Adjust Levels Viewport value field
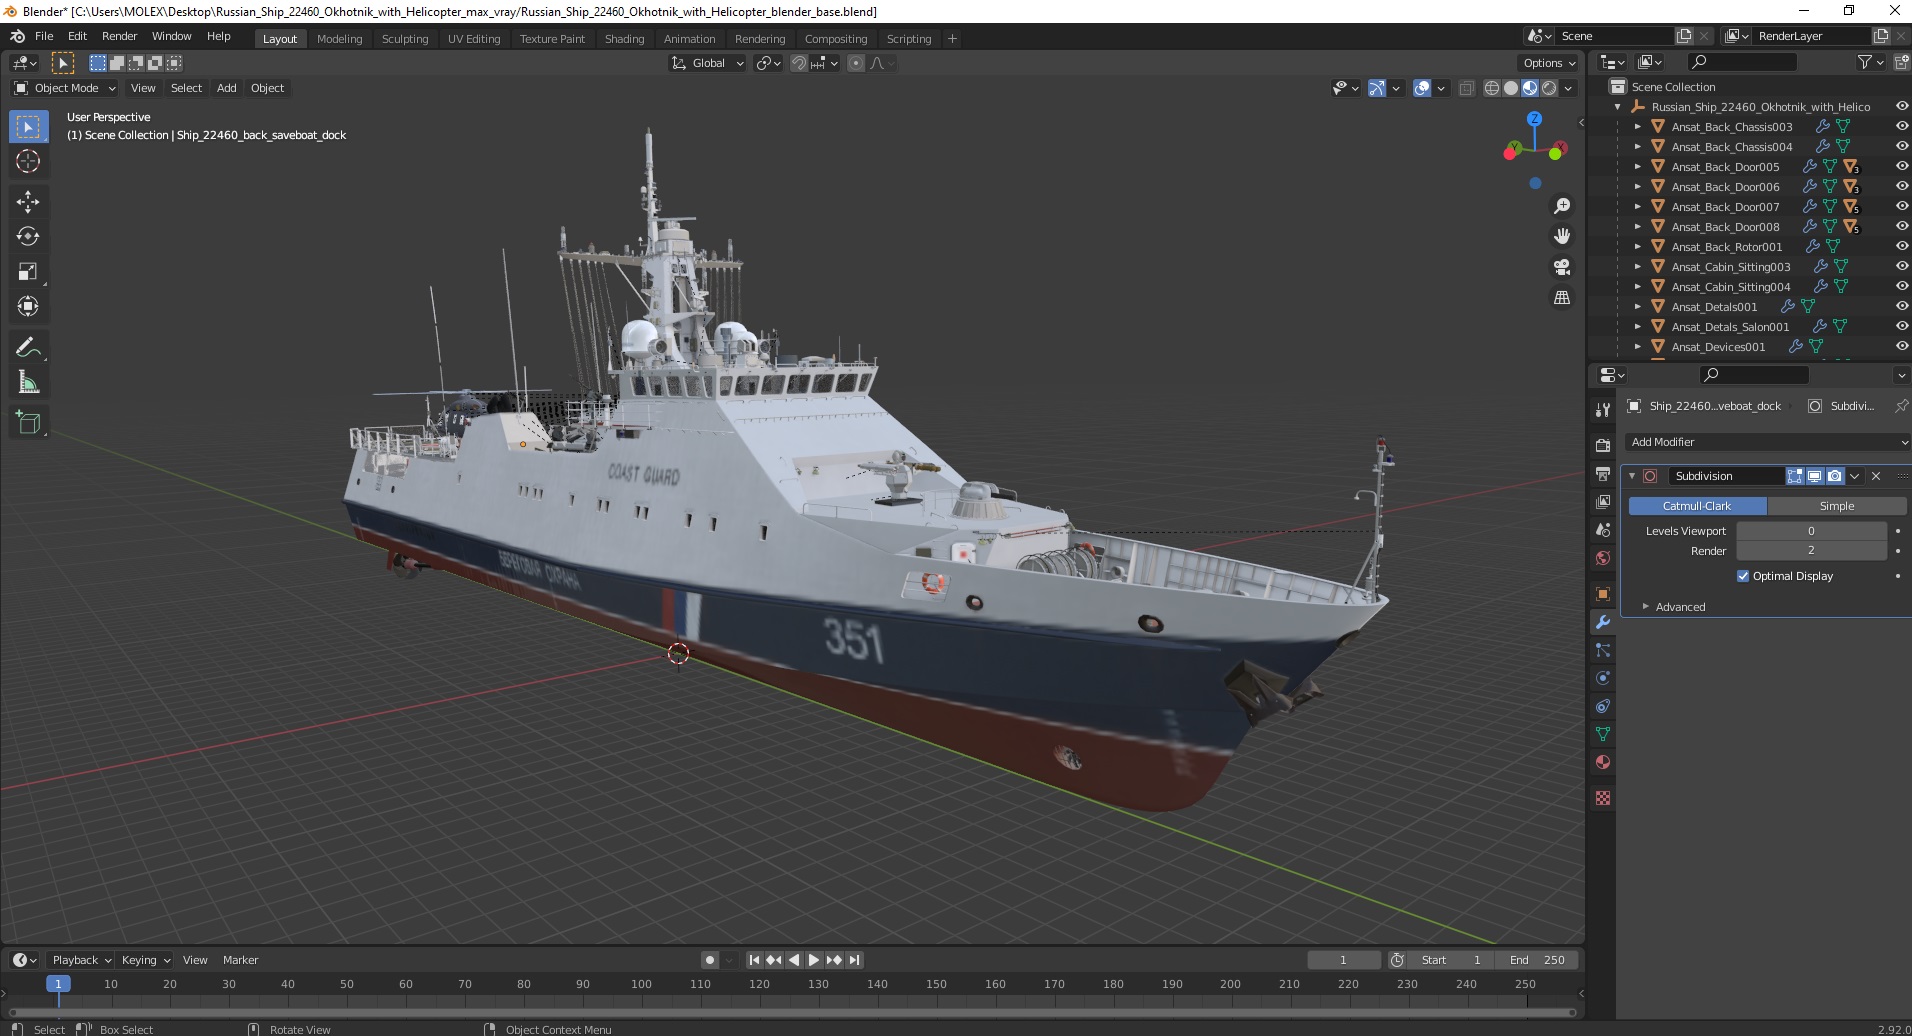Screen dimensions: 1912x1036 point(1811,531)
